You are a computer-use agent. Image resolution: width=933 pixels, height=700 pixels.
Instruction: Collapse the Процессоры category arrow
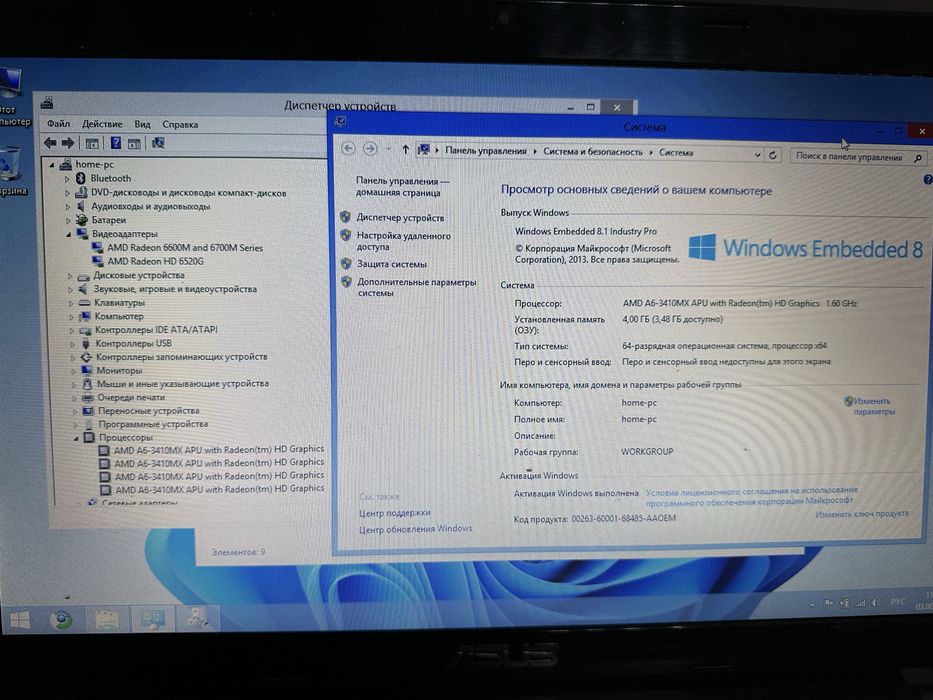click(x=76, y=438)
